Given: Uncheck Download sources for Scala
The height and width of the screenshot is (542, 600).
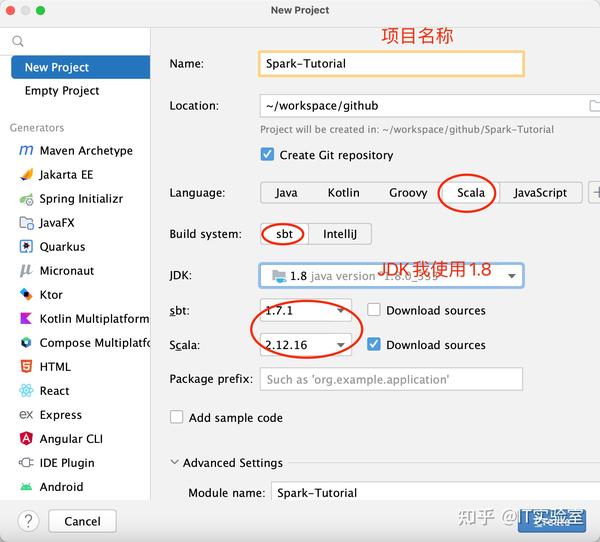Looking at the screenshot, I should [x=373, y=344].
